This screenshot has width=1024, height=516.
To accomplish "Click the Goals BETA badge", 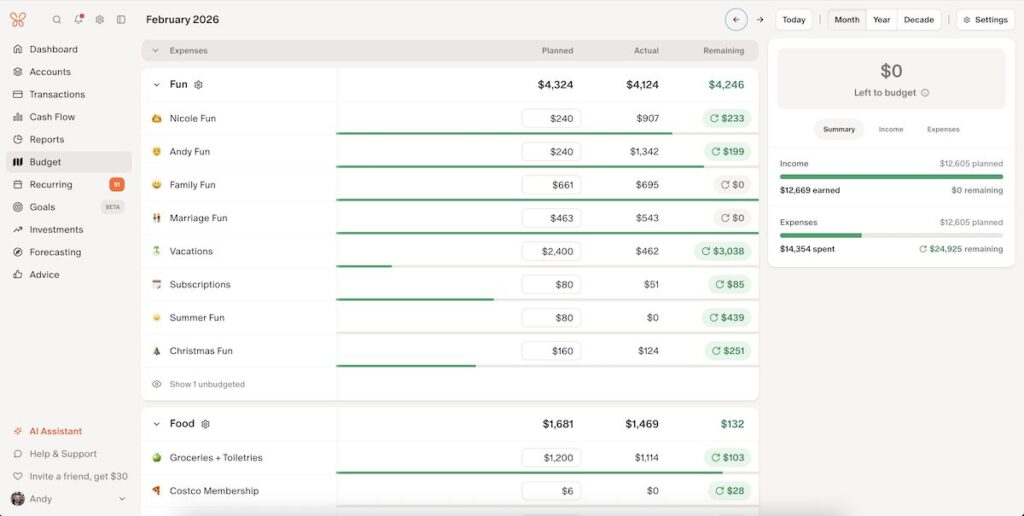I will (x=113, y=207).
